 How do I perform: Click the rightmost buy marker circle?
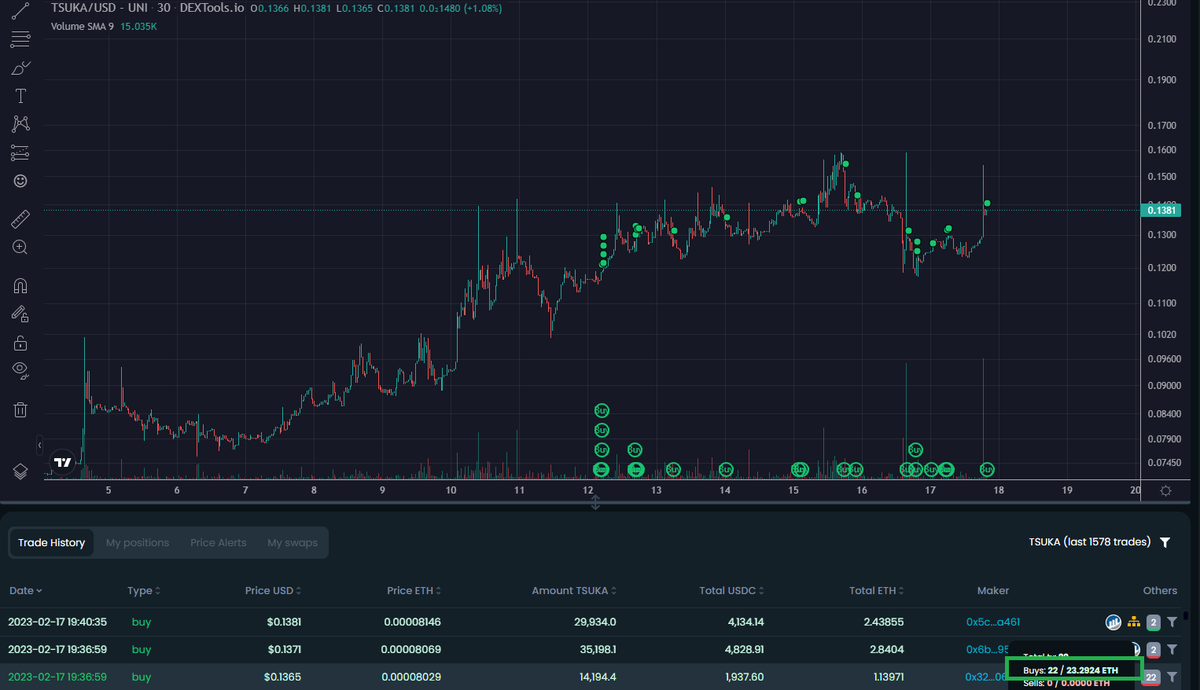(x=987, y=469)
